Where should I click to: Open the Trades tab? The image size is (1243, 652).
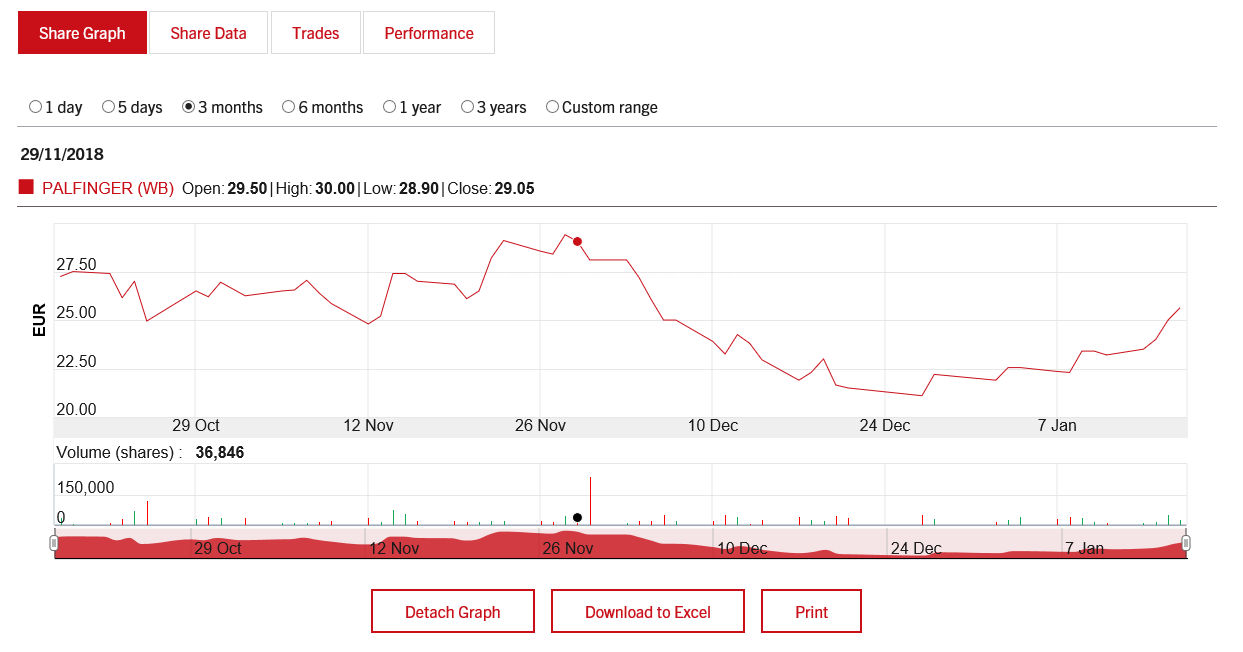click(315, 32)
